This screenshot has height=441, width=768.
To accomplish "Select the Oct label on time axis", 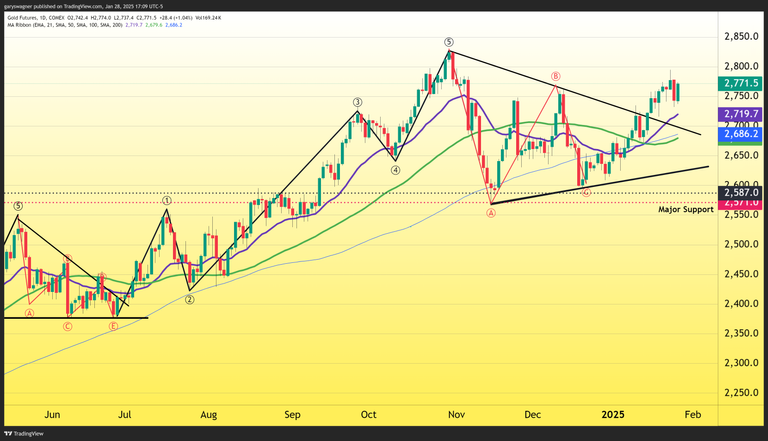I will coord(369,412).
